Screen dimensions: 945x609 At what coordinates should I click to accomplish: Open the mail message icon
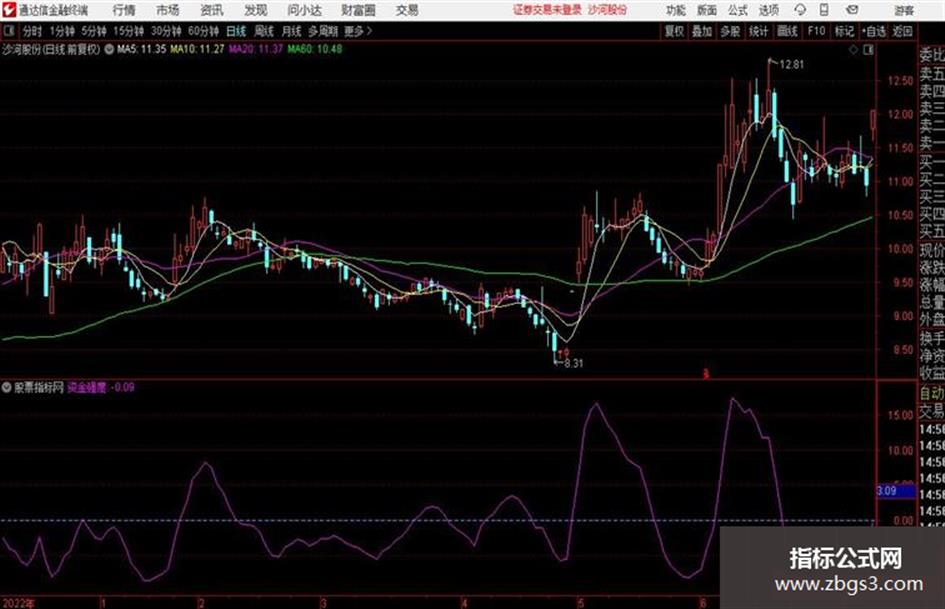point(852,10)
